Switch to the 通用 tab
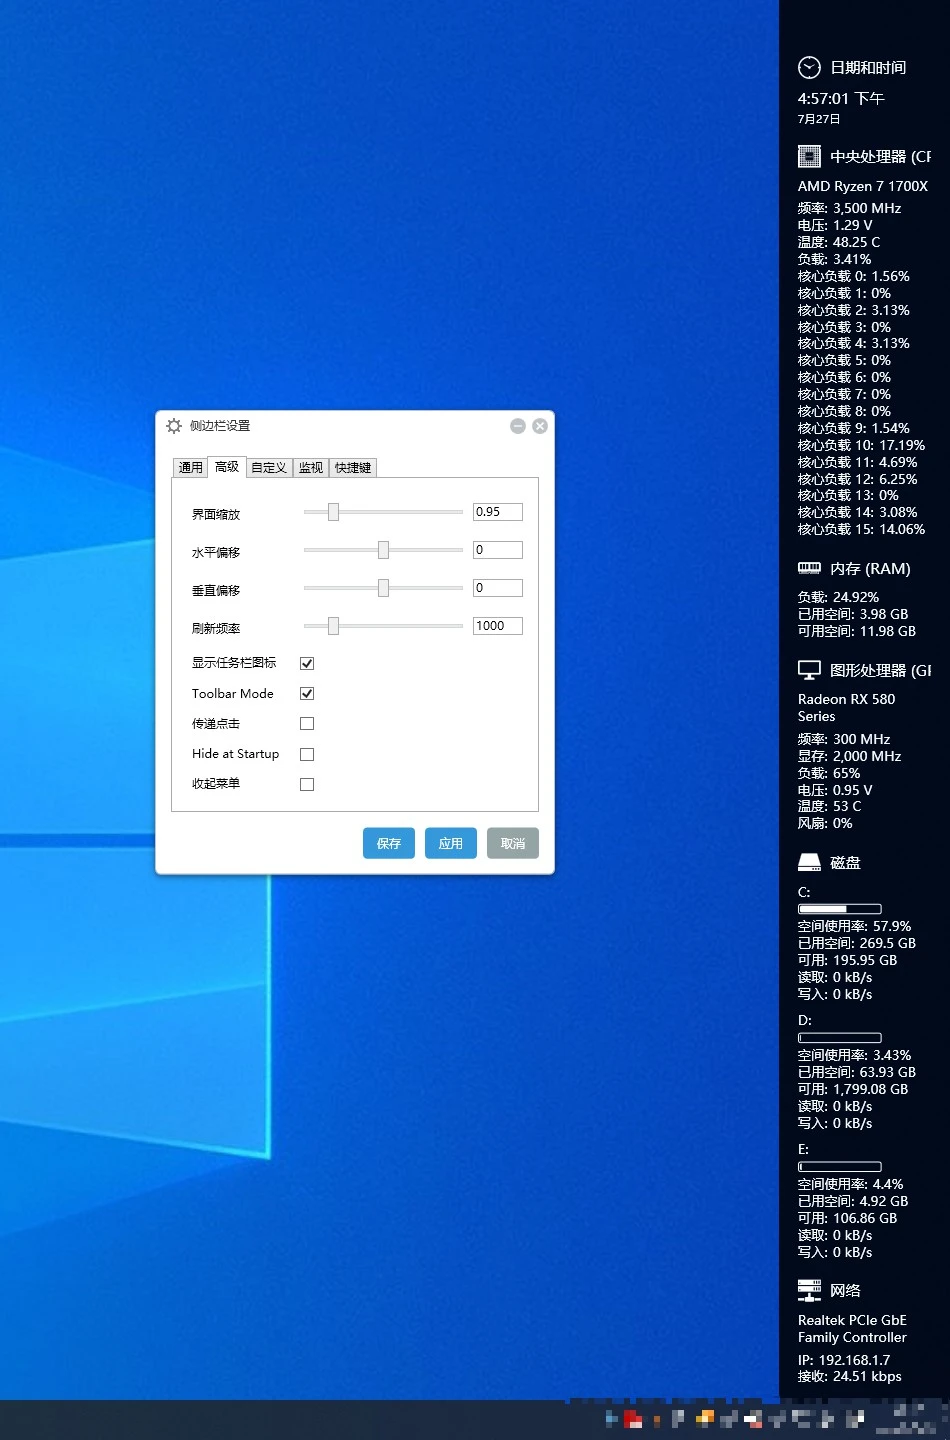This screenshot has width=950, height=1440. pos(190,467)
